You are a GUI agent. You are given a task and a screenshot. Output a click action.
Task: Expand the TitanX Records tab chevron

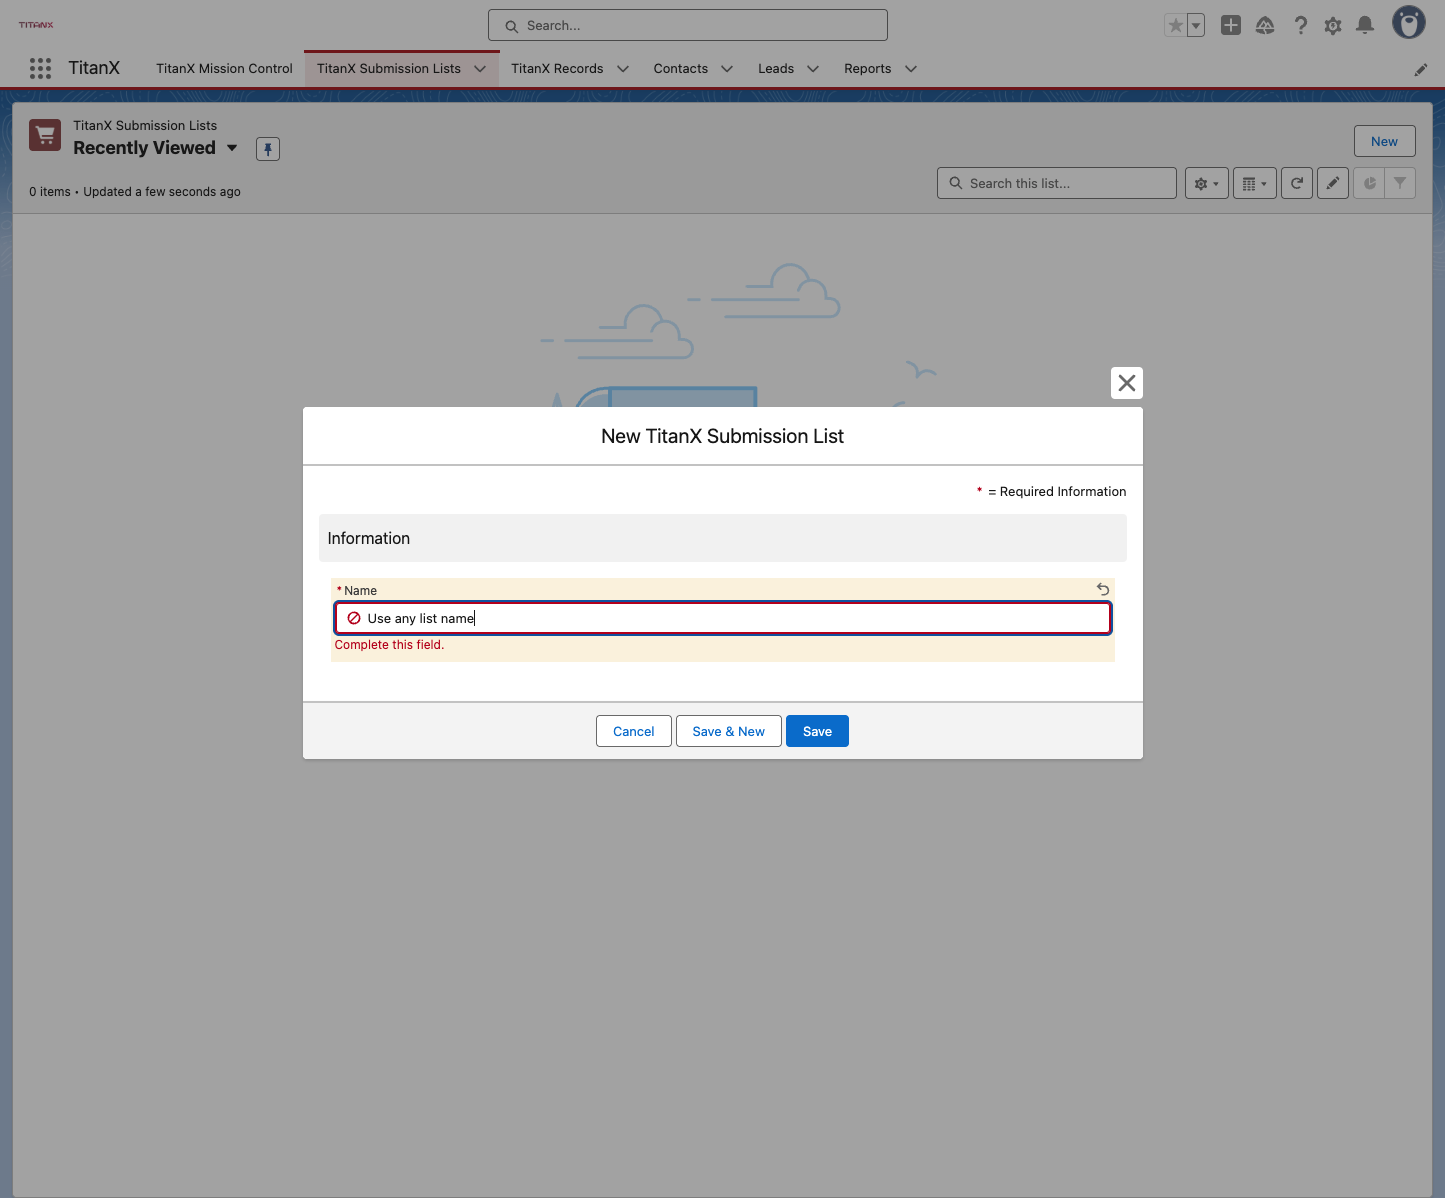tap(623, 69)
